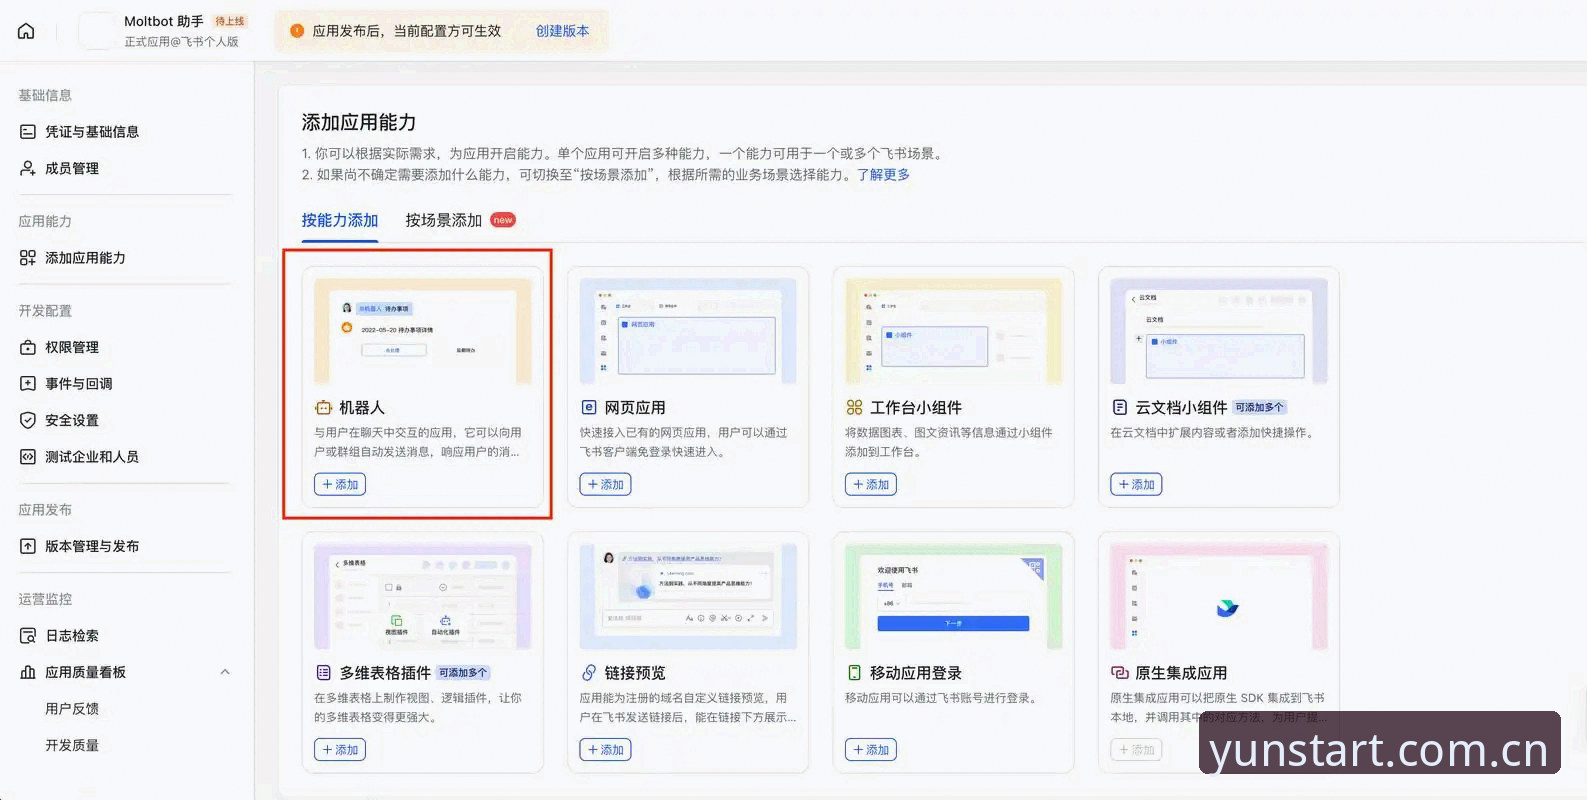The image size is (1587, 800).
Task: Click the 移动应用登录 preview thumbnail
Action: [x=954, y=596]
